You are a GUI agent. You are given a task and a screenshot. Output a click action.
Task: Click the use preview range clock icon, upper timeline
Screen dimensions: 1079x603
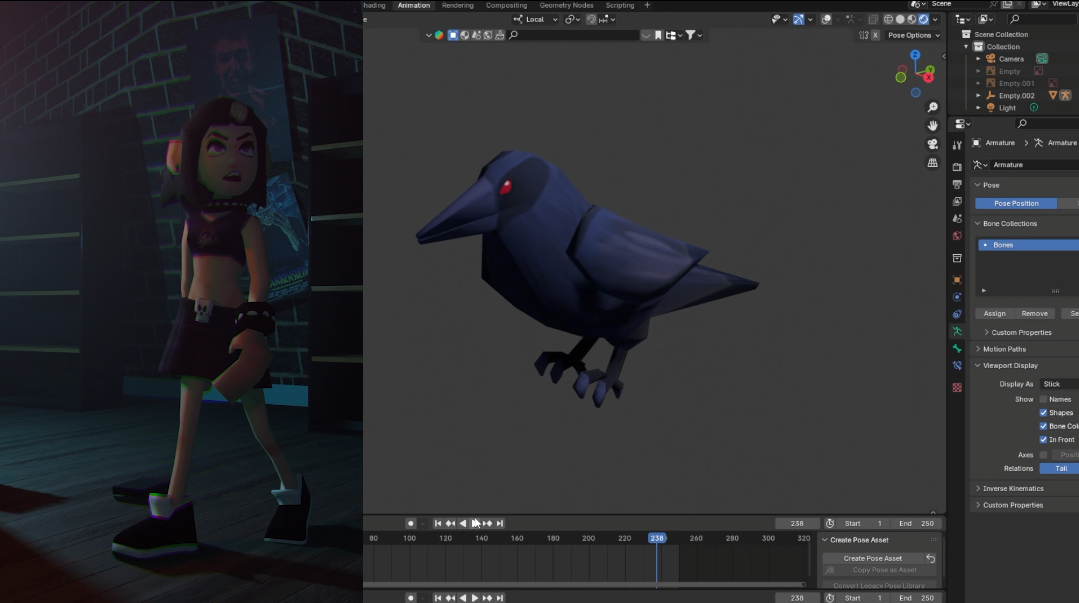click(830, 523)
